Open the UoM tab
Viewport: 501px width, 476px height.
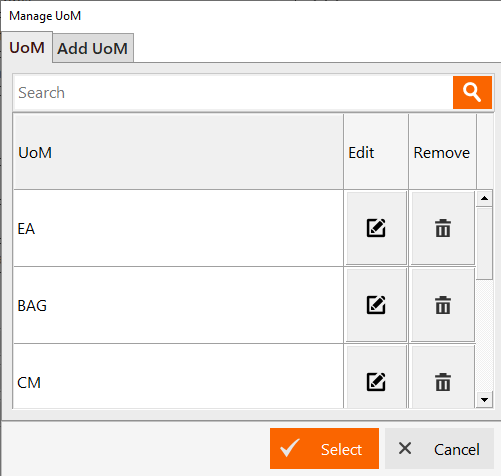click(27, 47)
